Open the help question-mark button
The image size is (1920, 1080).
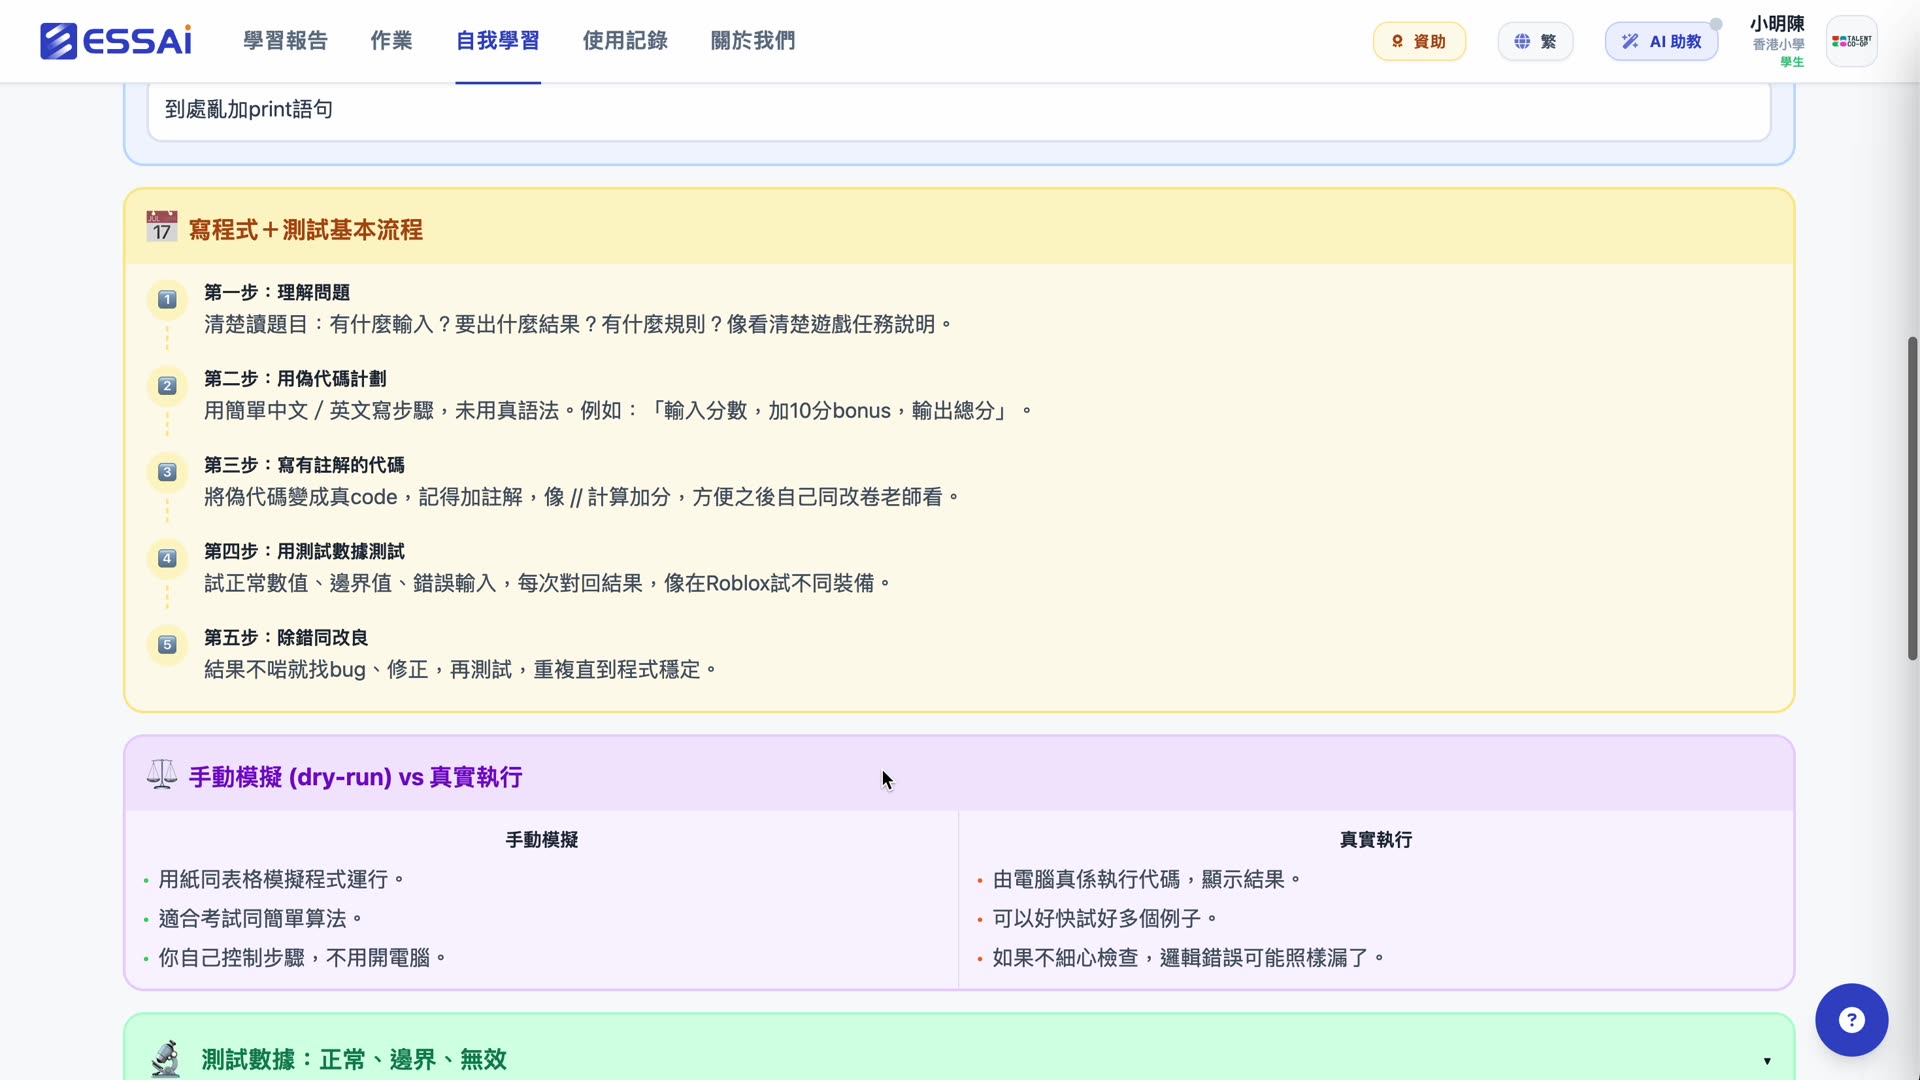point(1851,1020)
